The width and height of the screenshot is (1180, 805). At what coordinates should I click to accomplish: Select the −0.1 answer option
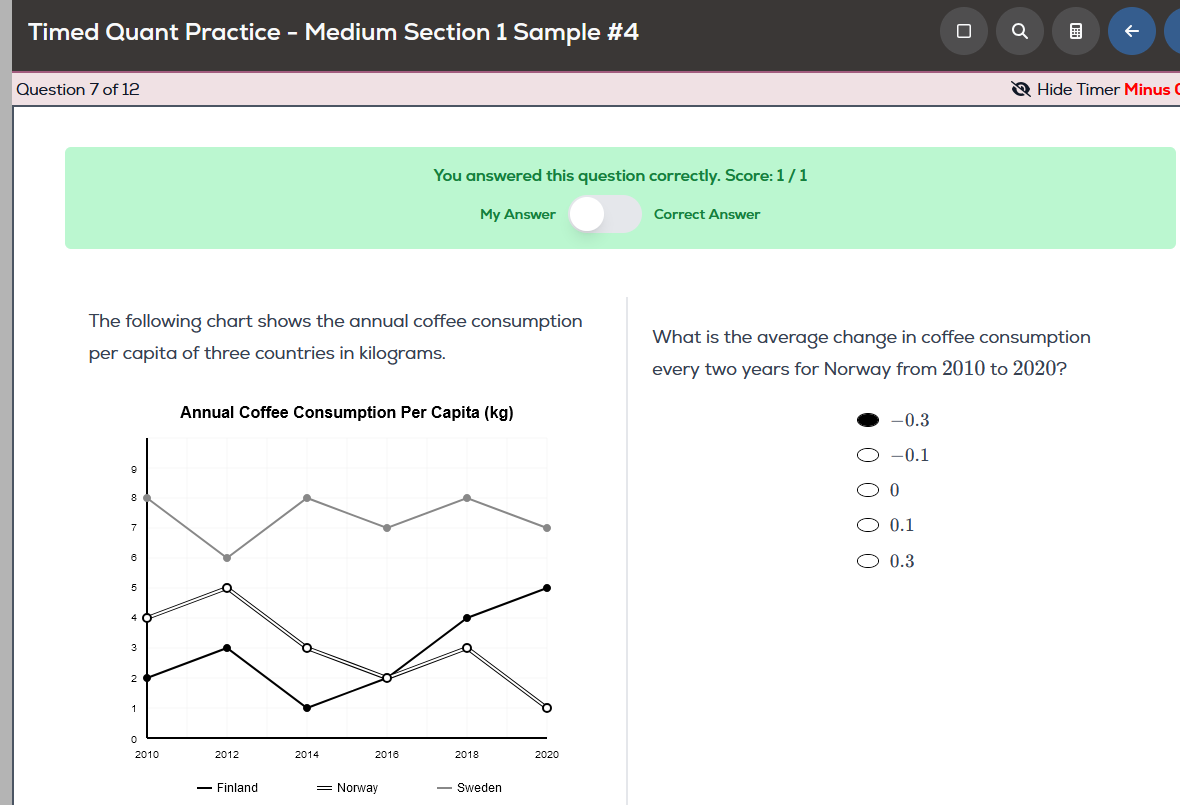pos(868,455)
